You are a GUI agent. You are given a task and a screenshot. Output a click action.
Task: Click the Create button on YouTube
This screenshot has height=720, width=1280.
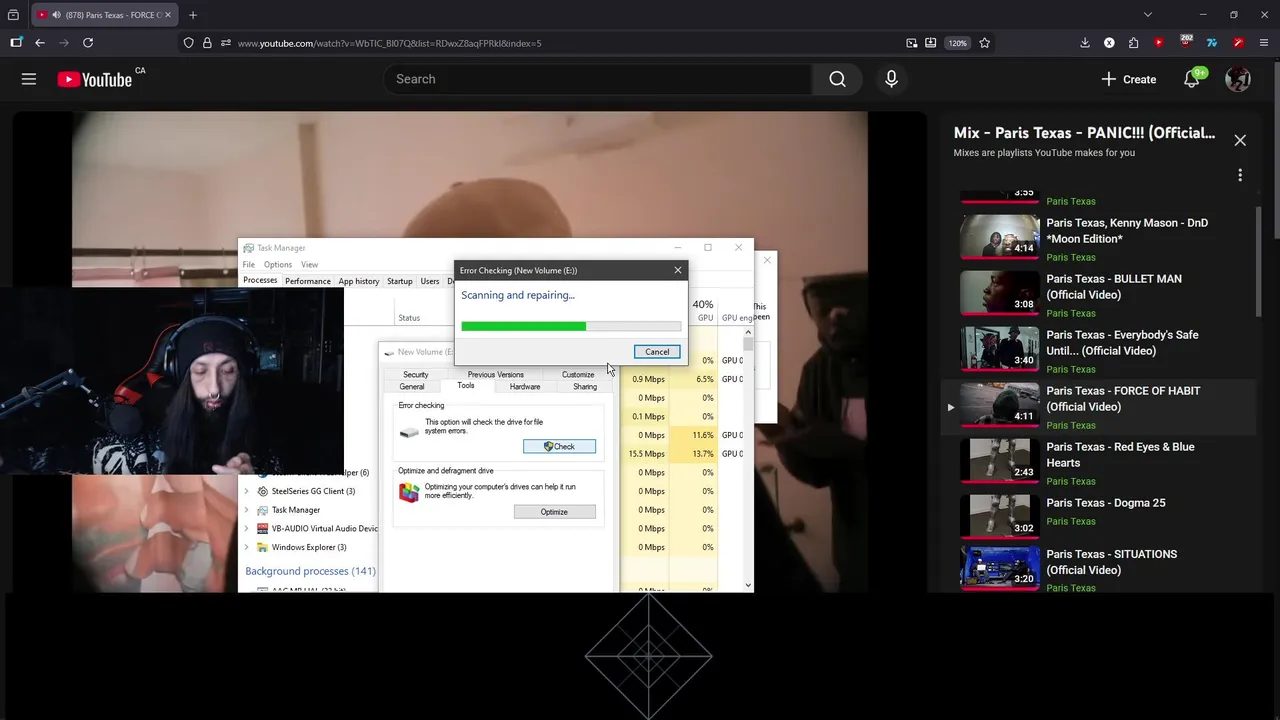point(1129,79)
